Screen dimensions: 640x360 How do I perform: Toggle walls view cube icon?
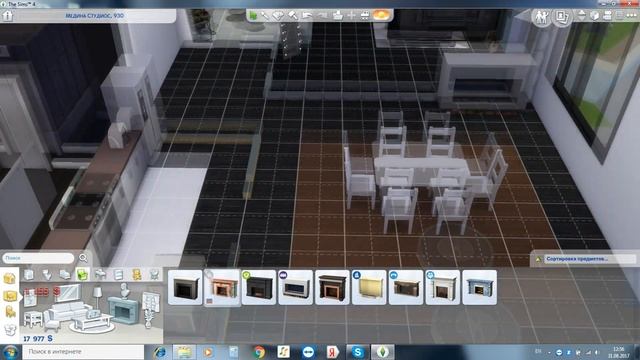point(595,16)
